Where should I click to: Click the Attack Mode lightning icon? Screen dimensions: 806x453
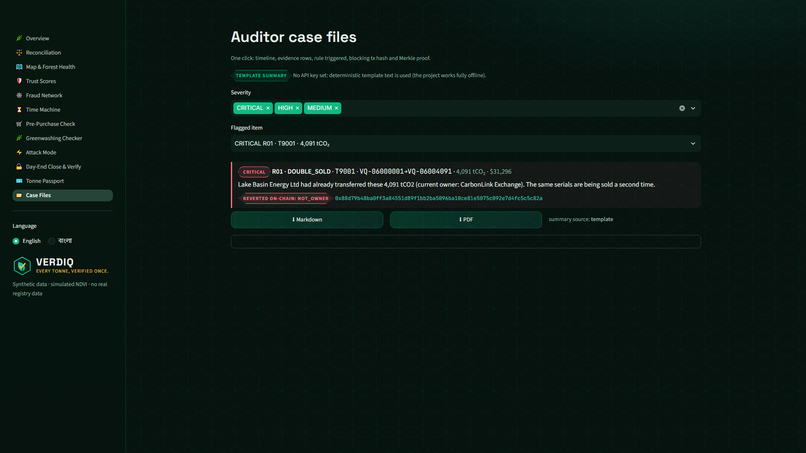19,152
